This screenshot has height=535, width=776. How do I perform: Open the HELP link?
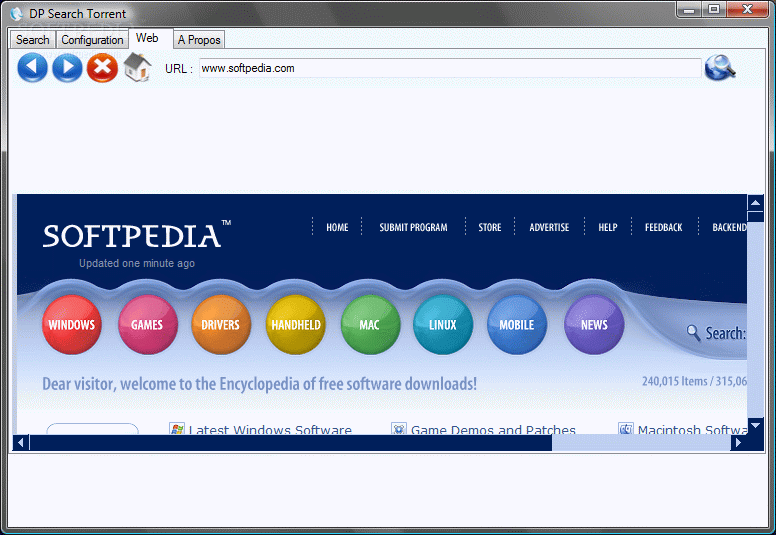608,227
